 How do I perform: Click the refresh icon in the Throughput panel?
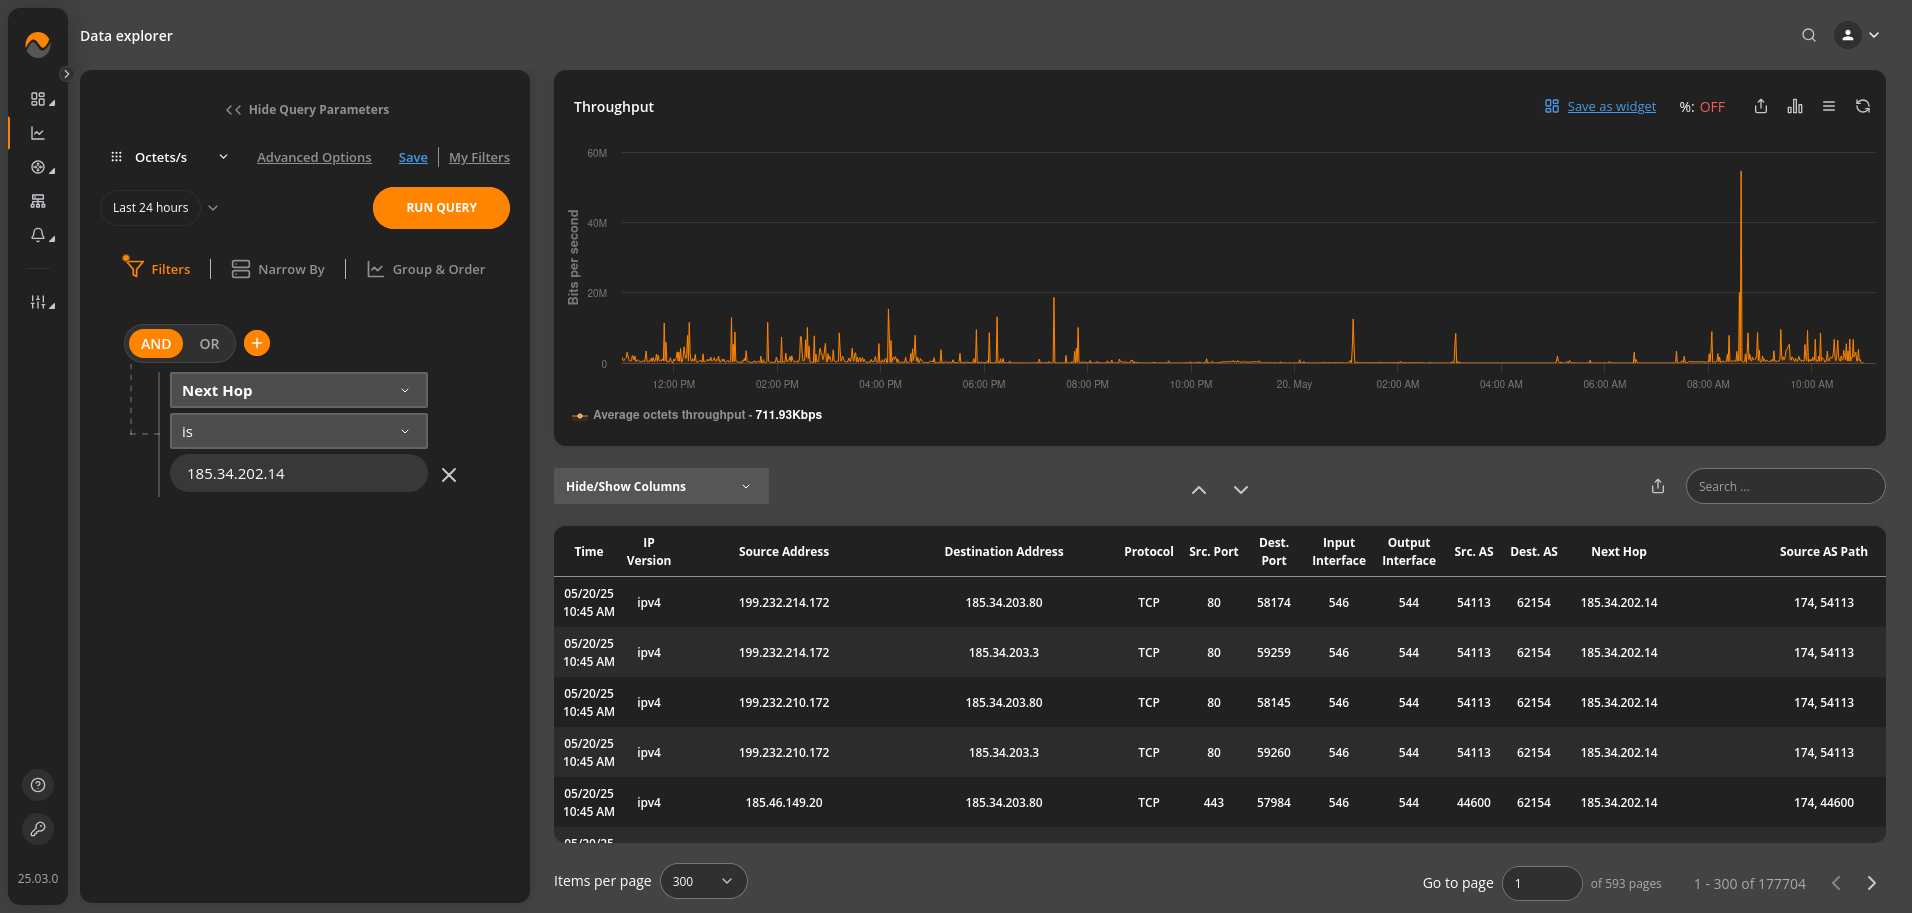tap(1862, 107)
